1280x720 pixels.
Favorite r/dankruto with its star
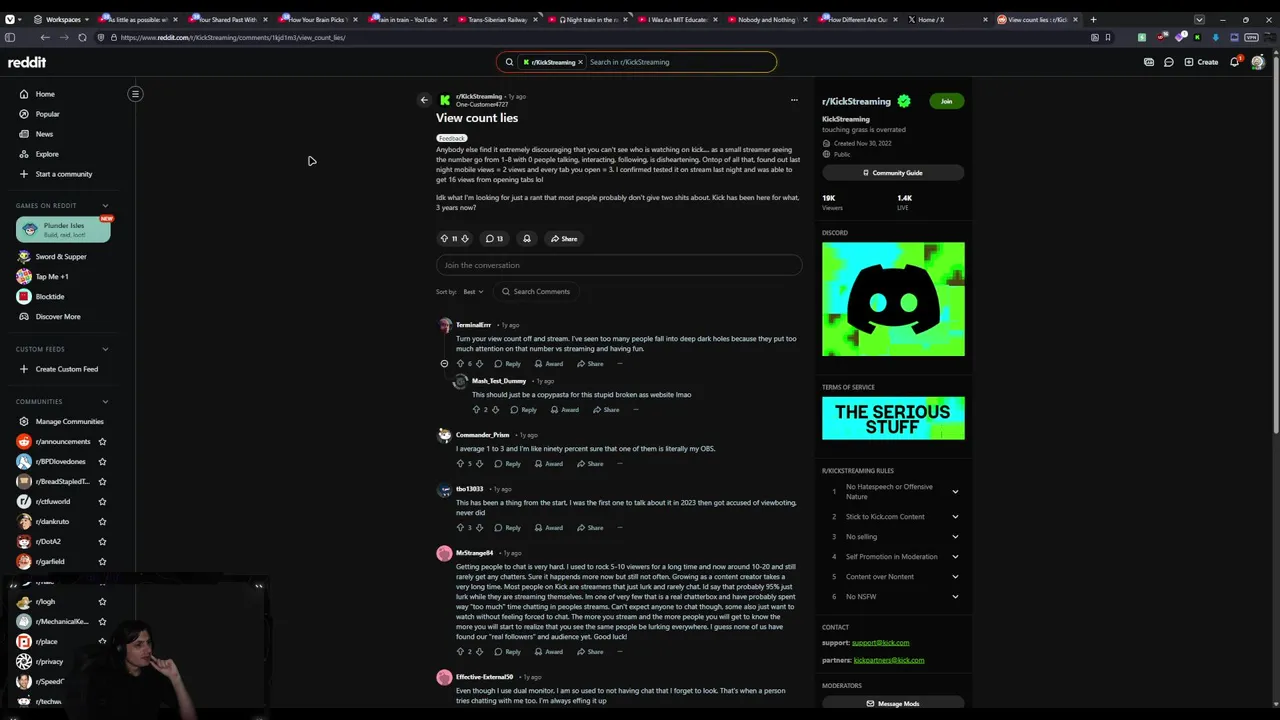pyautogui.click(x=102, y=522)
